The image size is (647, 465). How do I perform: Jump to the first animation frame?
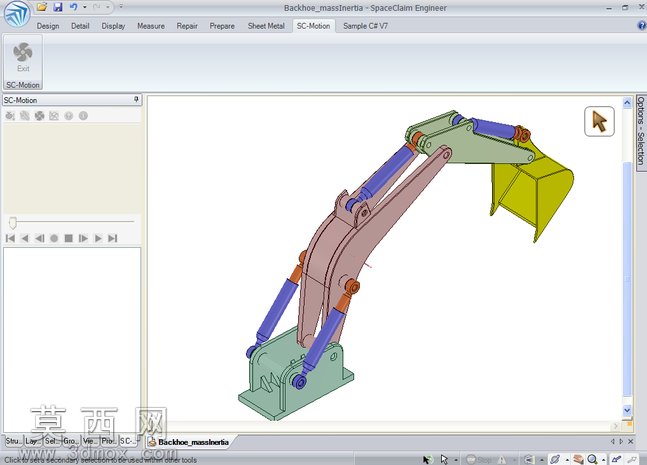(10, 238)
